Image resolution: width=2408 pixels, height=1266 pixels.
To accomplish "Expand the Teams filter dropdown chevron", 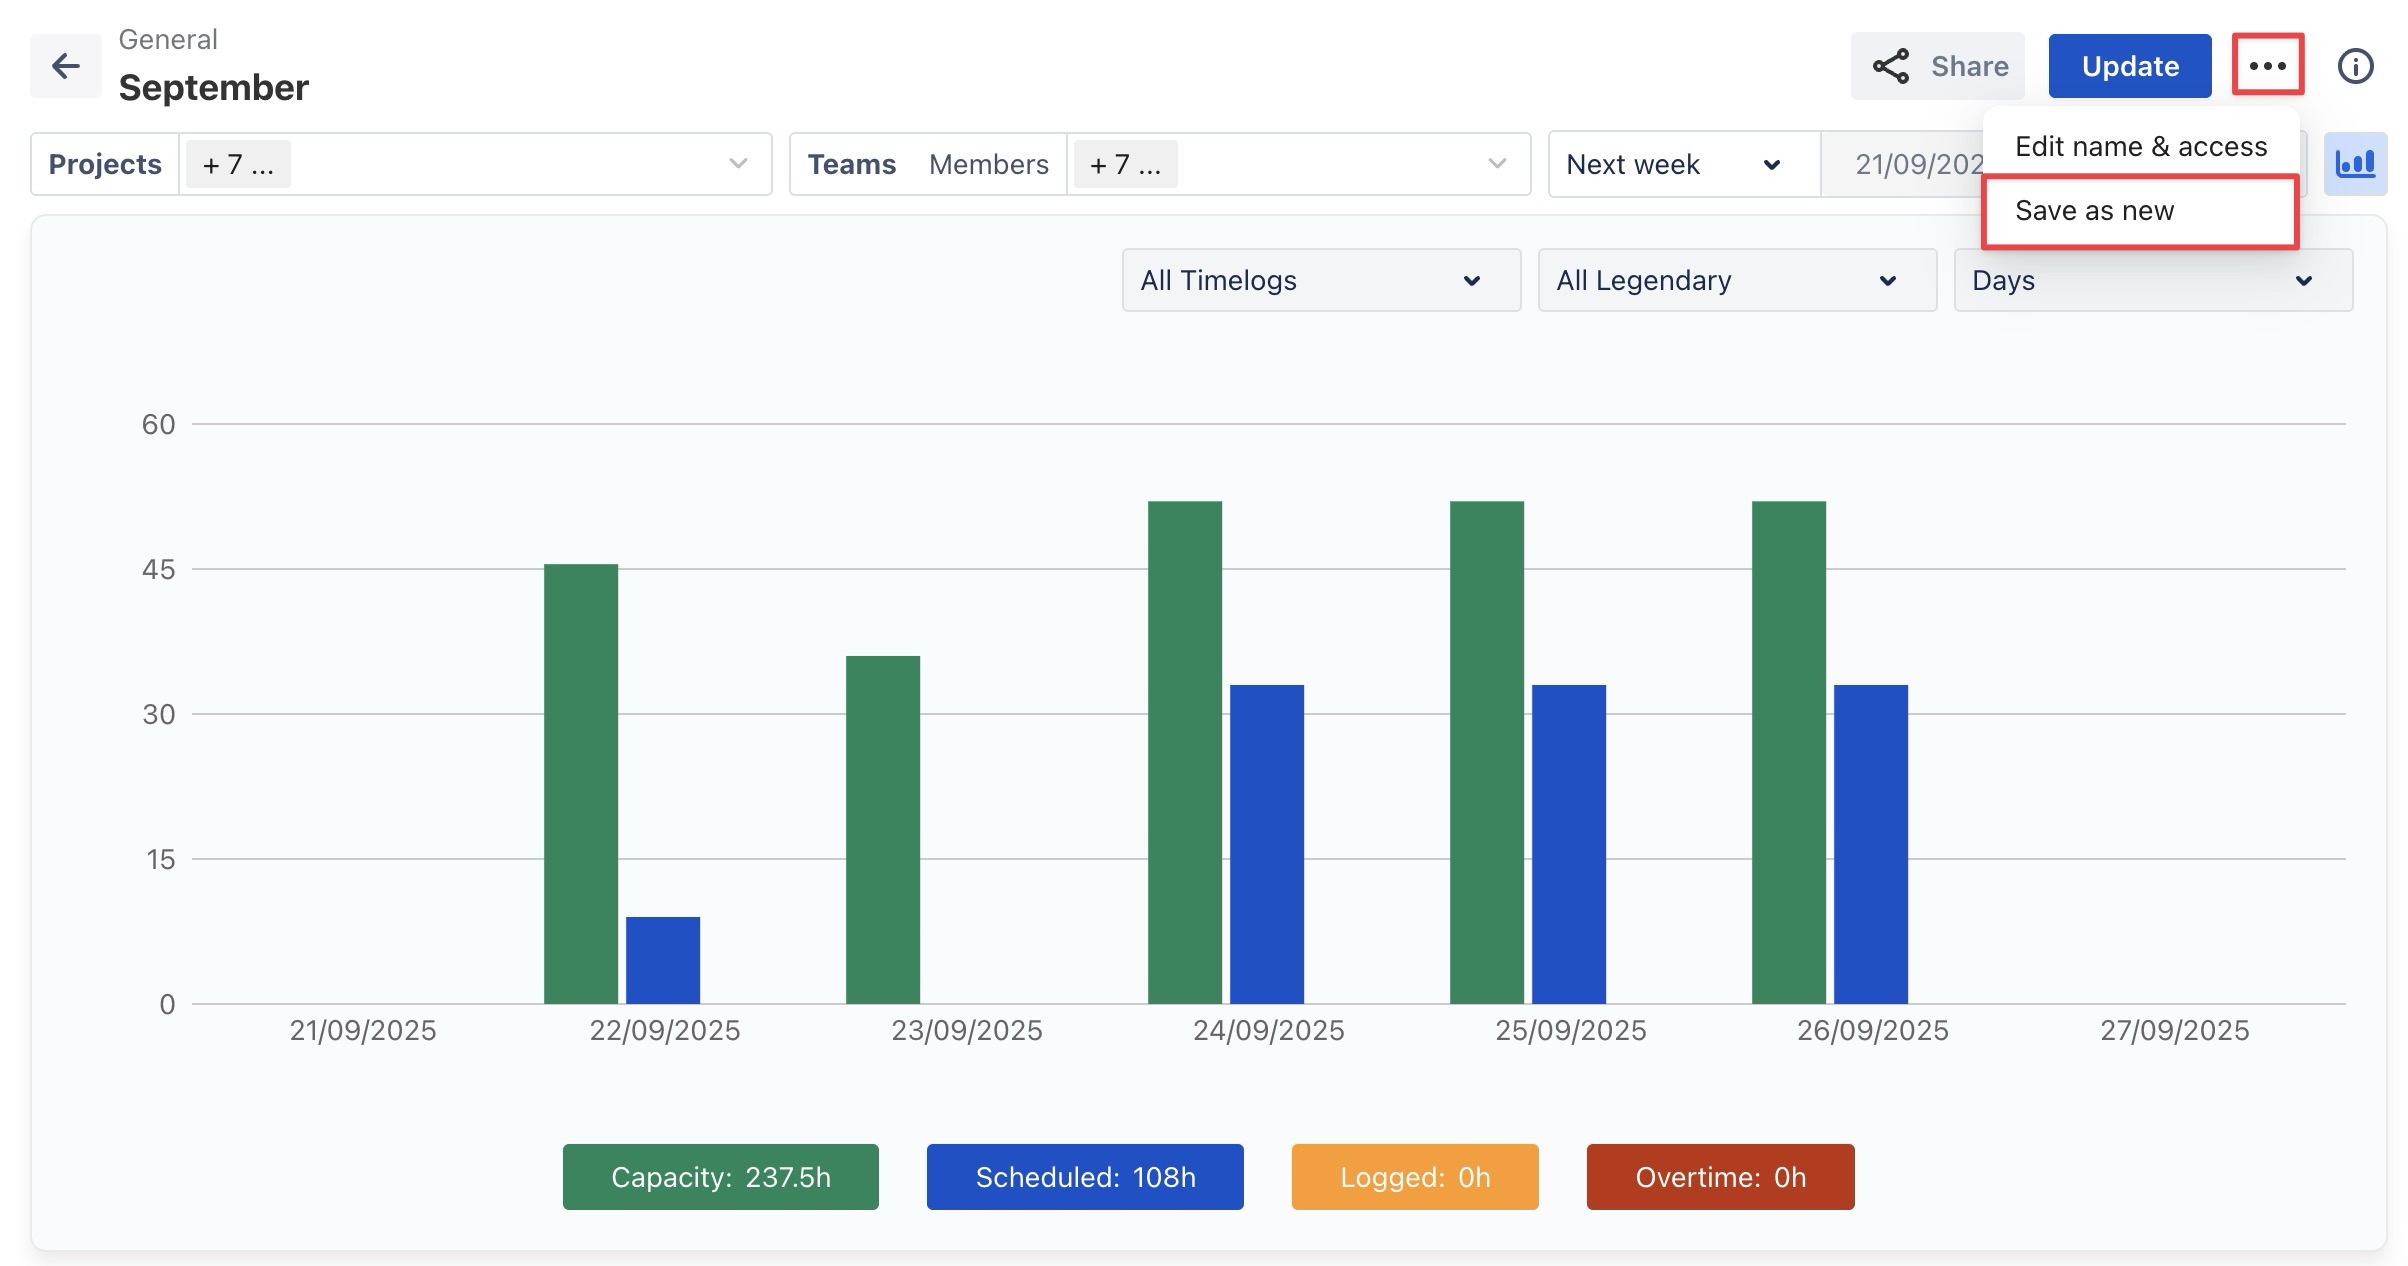I will pyautogui.click(x=1497, y=164).
